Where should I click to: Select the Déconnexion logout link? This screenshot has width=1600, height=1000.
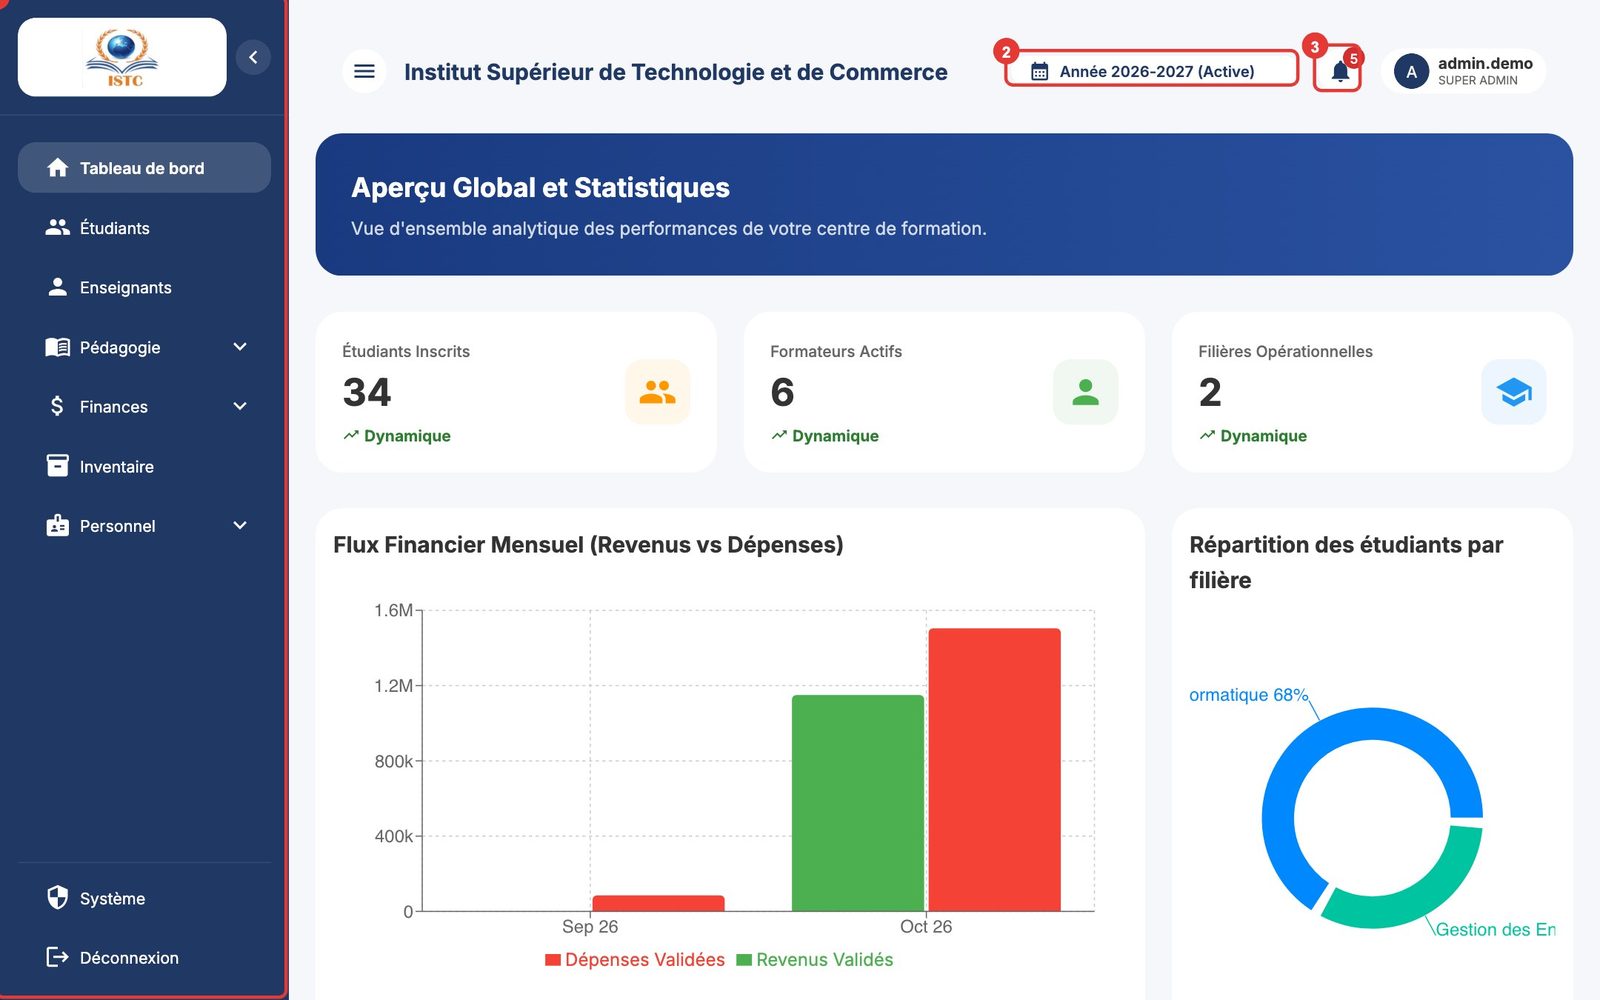click(144, 957)
